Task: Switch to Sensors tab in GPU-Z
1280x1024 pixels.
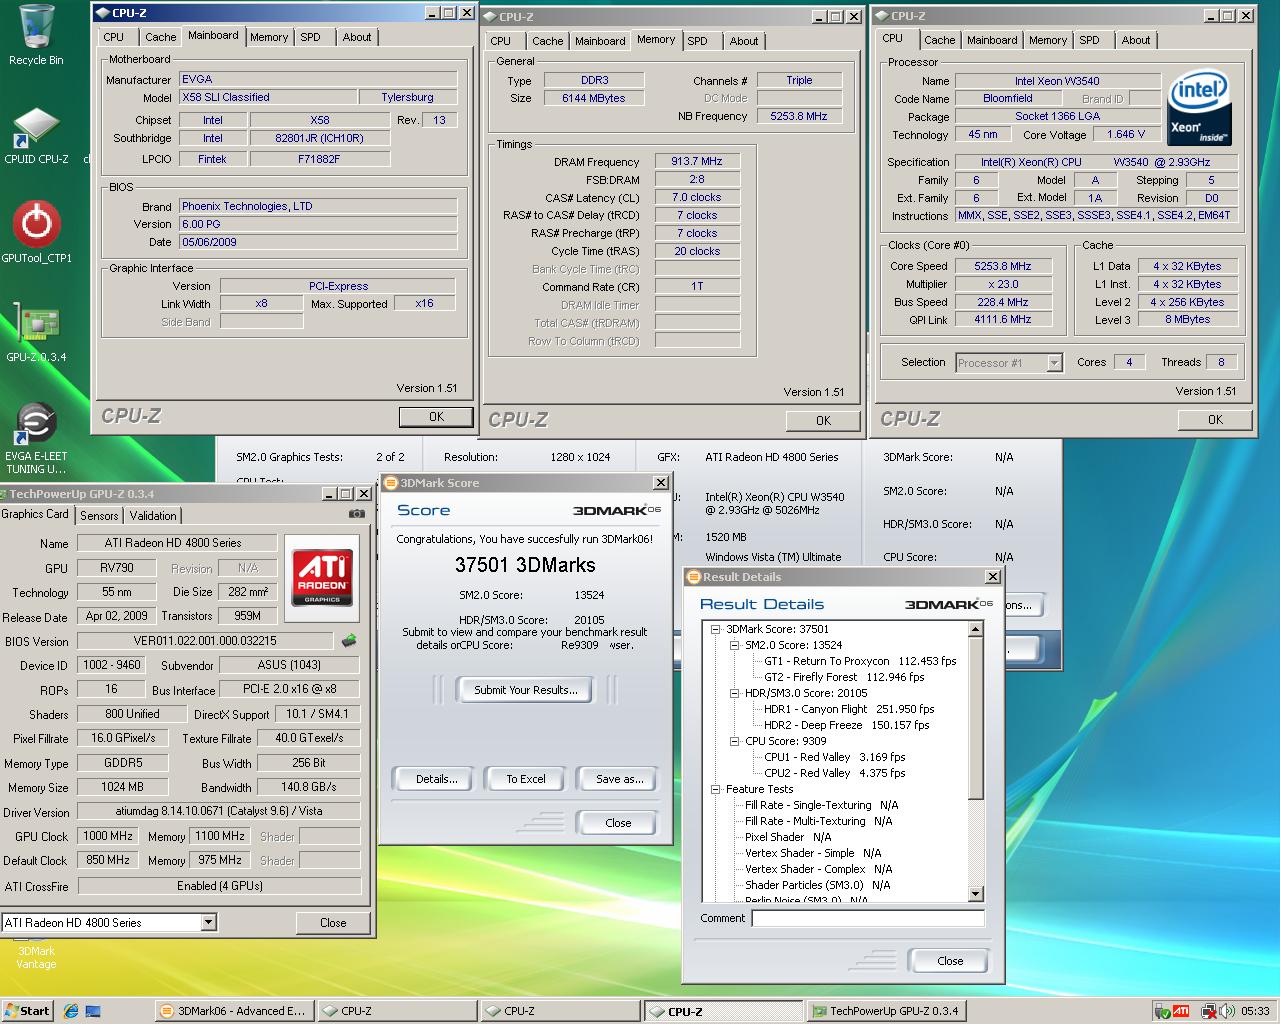Action: click(99, 516)
